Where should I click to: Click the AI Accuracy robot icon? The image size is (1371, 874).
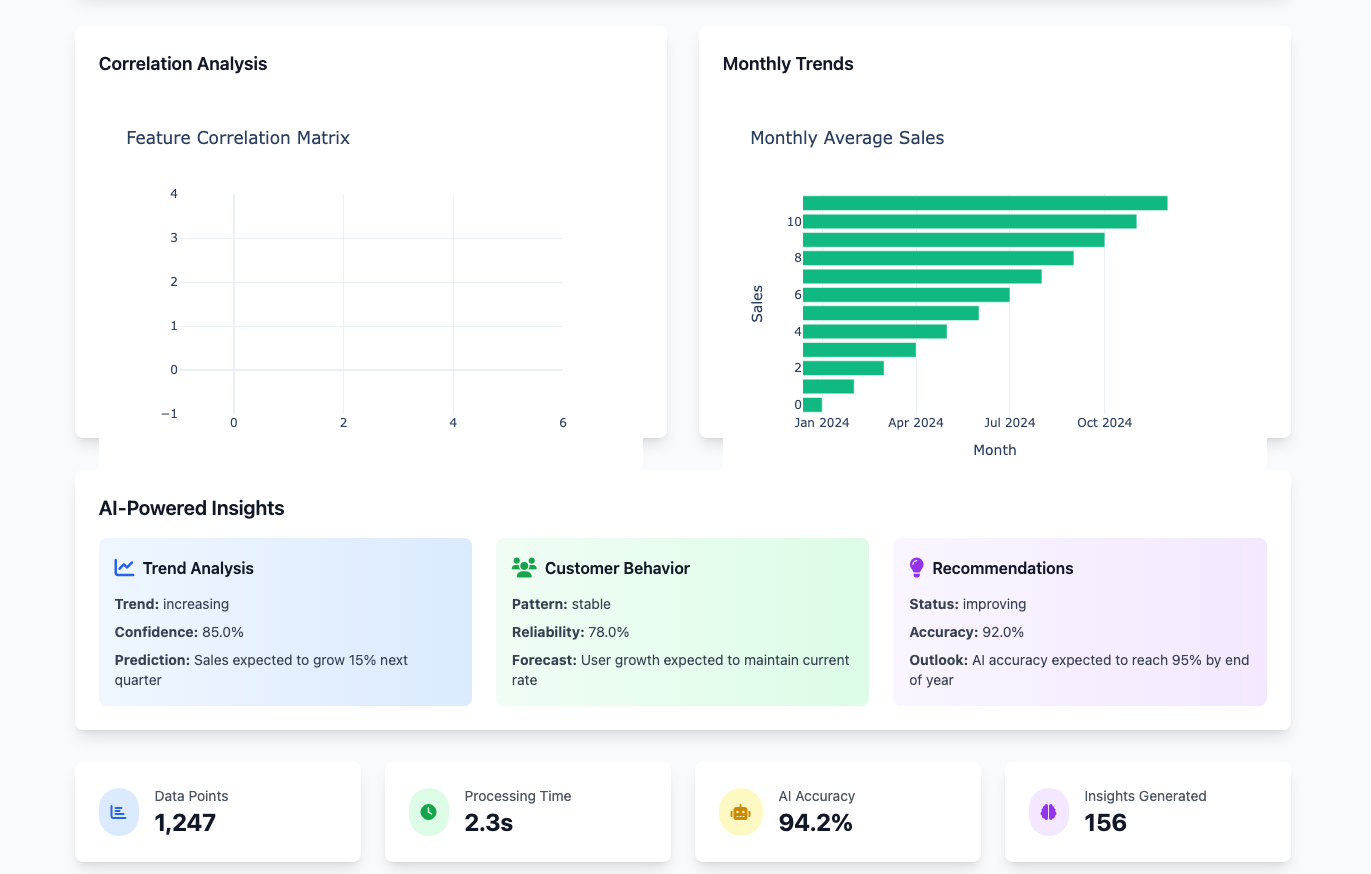740,812
